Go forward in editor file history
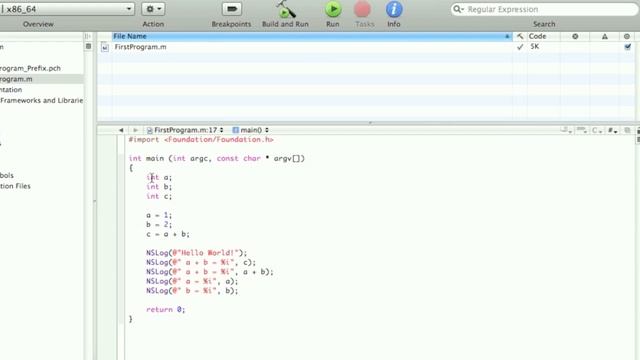Viewport: 640px width, 360px height. point(135,130)
